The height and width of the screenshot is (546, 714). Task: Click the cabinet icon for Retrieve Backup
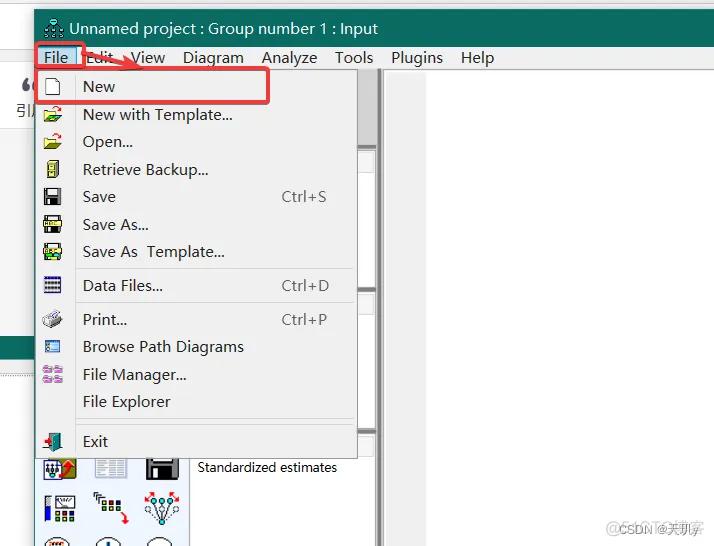pos(53,169)
